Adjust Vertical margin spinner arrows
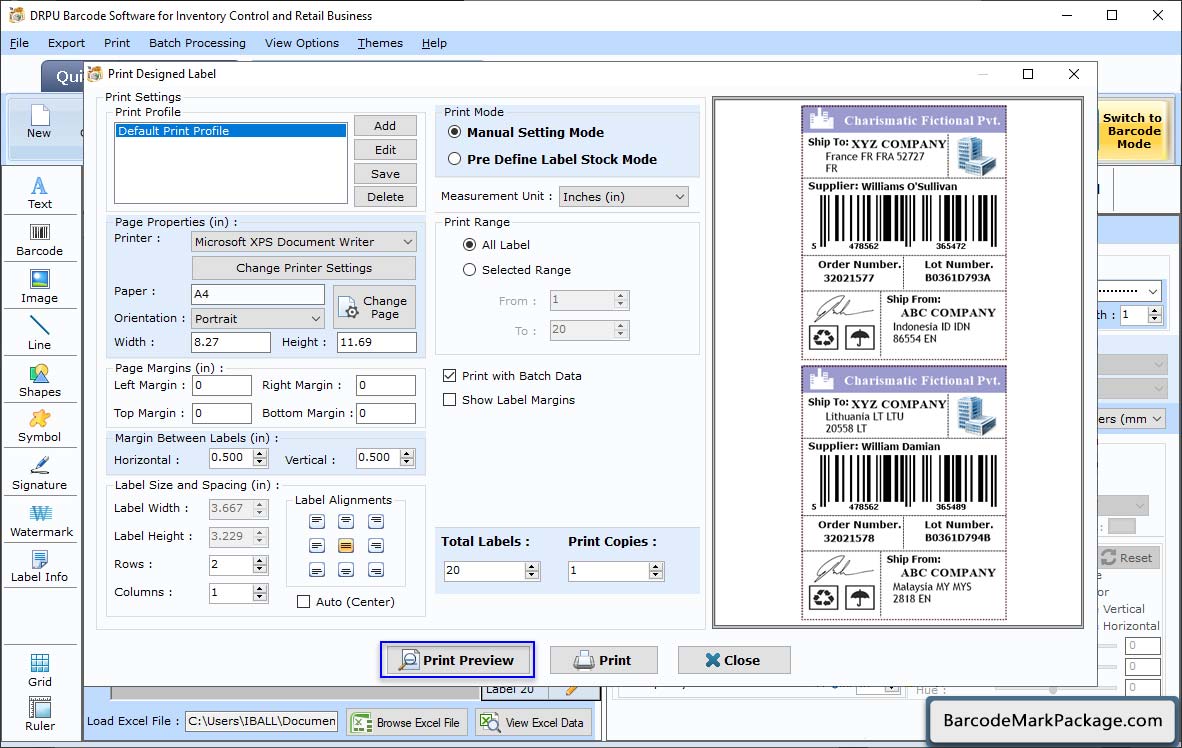Viewport: 1182px width, 748px height. click(407, 458)
